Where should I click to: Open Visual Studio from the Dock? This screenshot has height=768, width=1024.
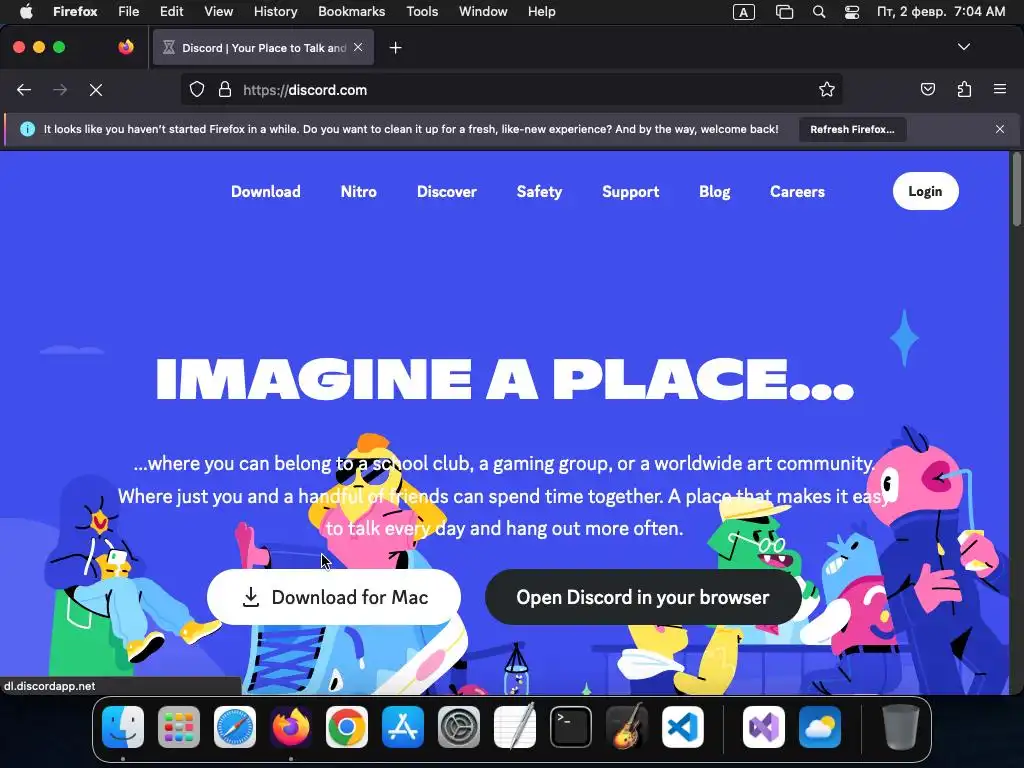[763, 727]
